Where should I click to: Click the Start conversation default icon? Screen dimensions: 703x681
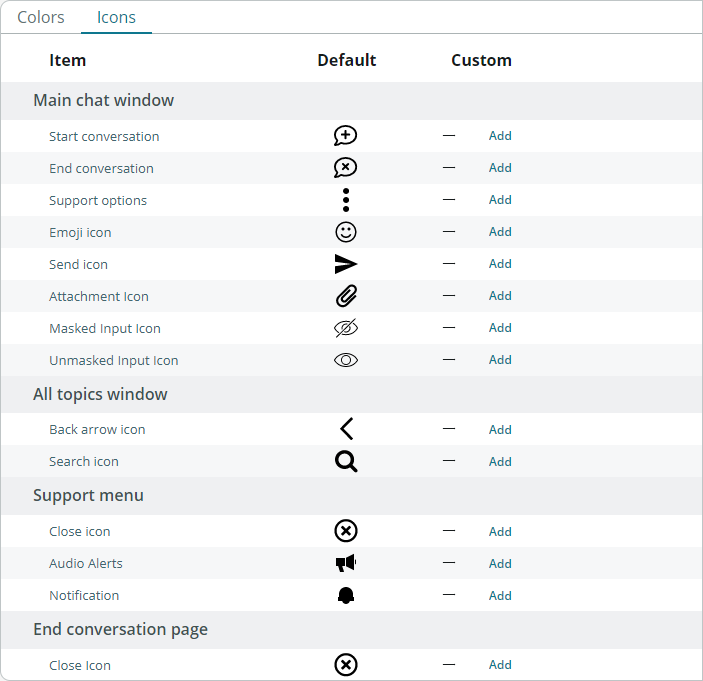pyautogui.click(x=345, y=136)
